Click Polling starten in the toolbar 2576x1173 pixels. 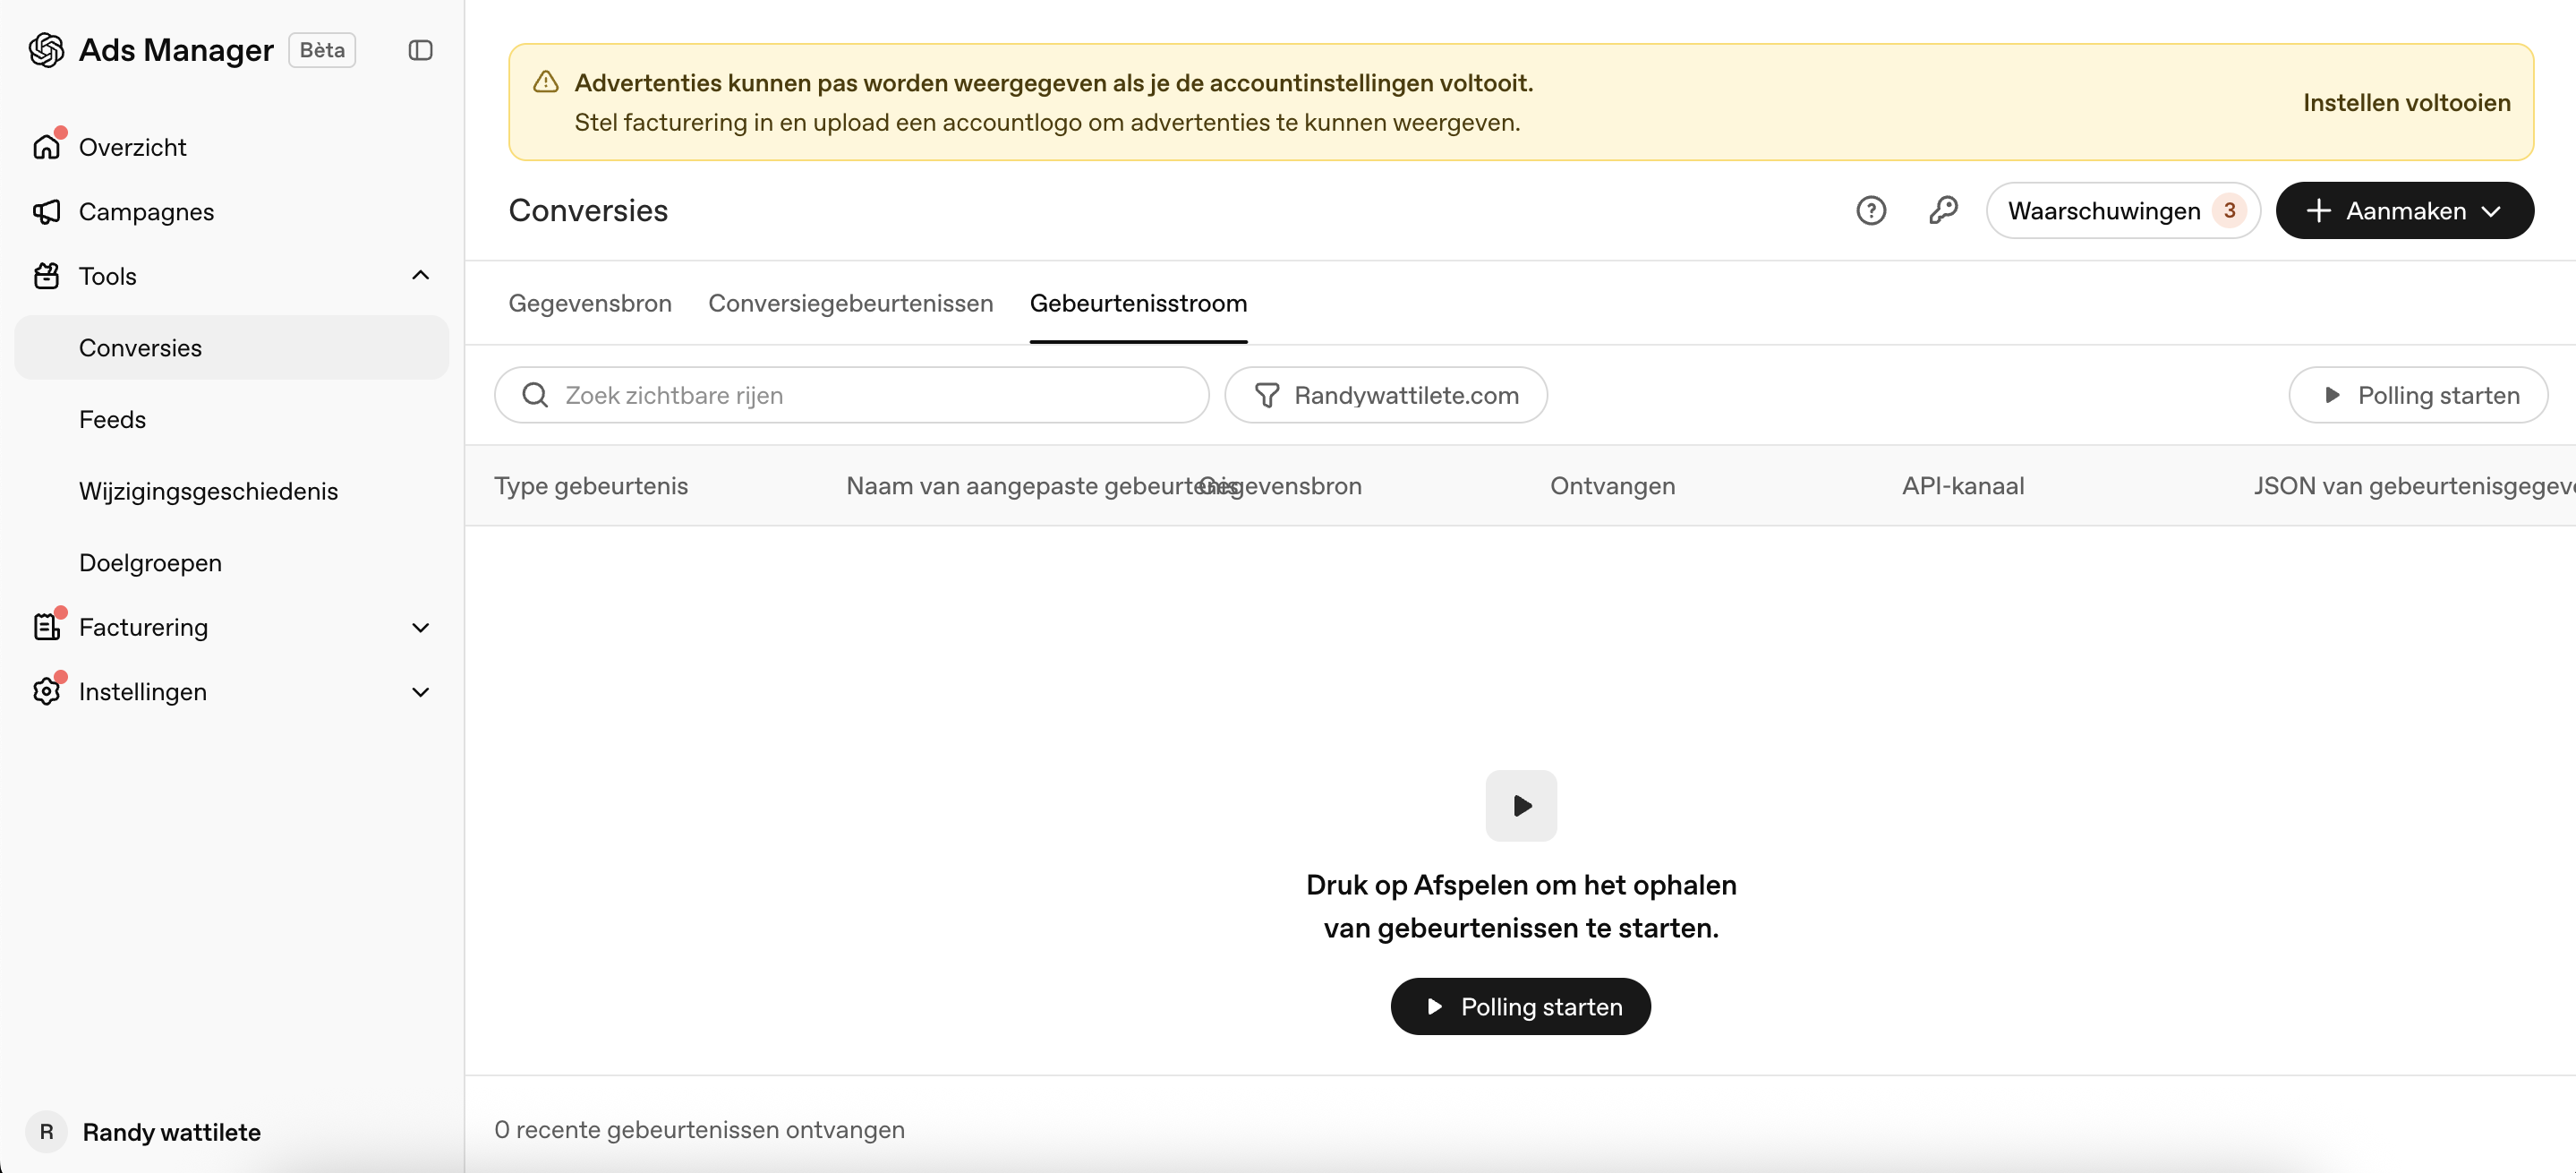[x=2418, y=395]
